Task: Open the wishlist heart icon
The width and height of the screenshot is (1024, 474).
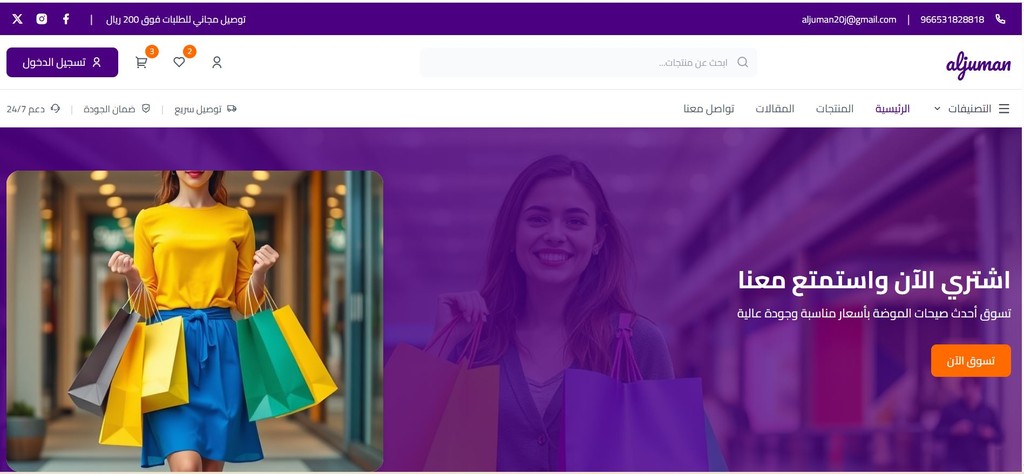Action: (179, 62)
